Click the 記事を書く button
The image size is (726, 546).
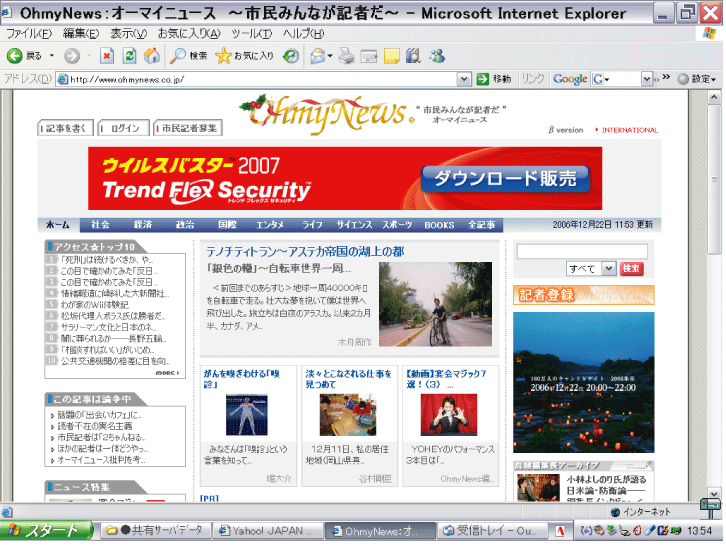pos(65,128)
